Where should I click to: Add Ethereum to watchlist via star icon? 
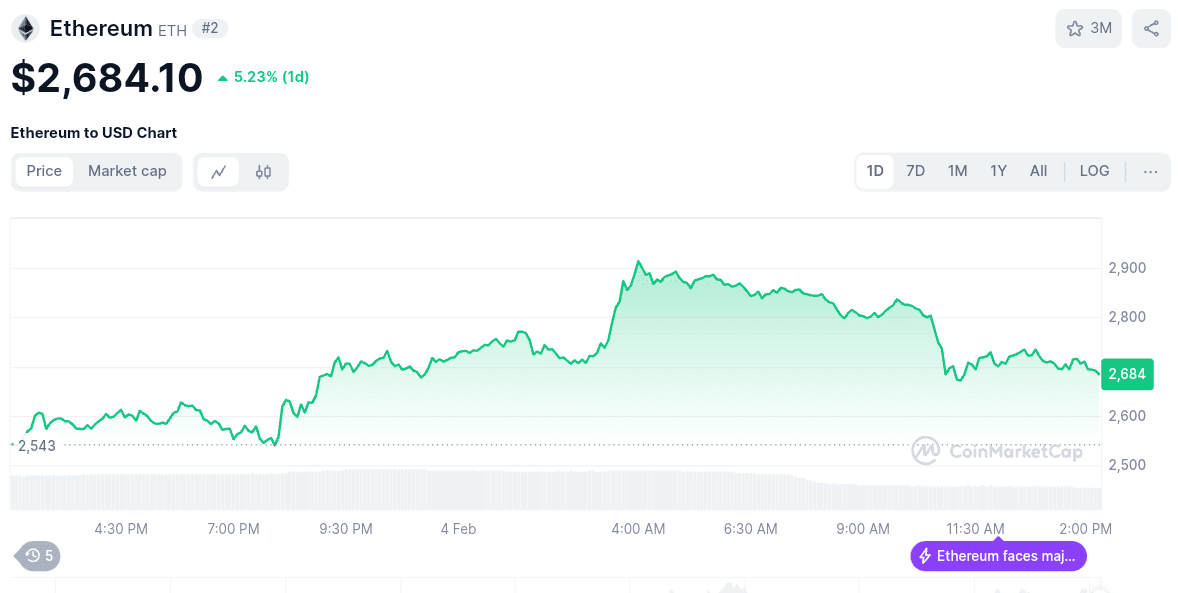click(1074, 28)
